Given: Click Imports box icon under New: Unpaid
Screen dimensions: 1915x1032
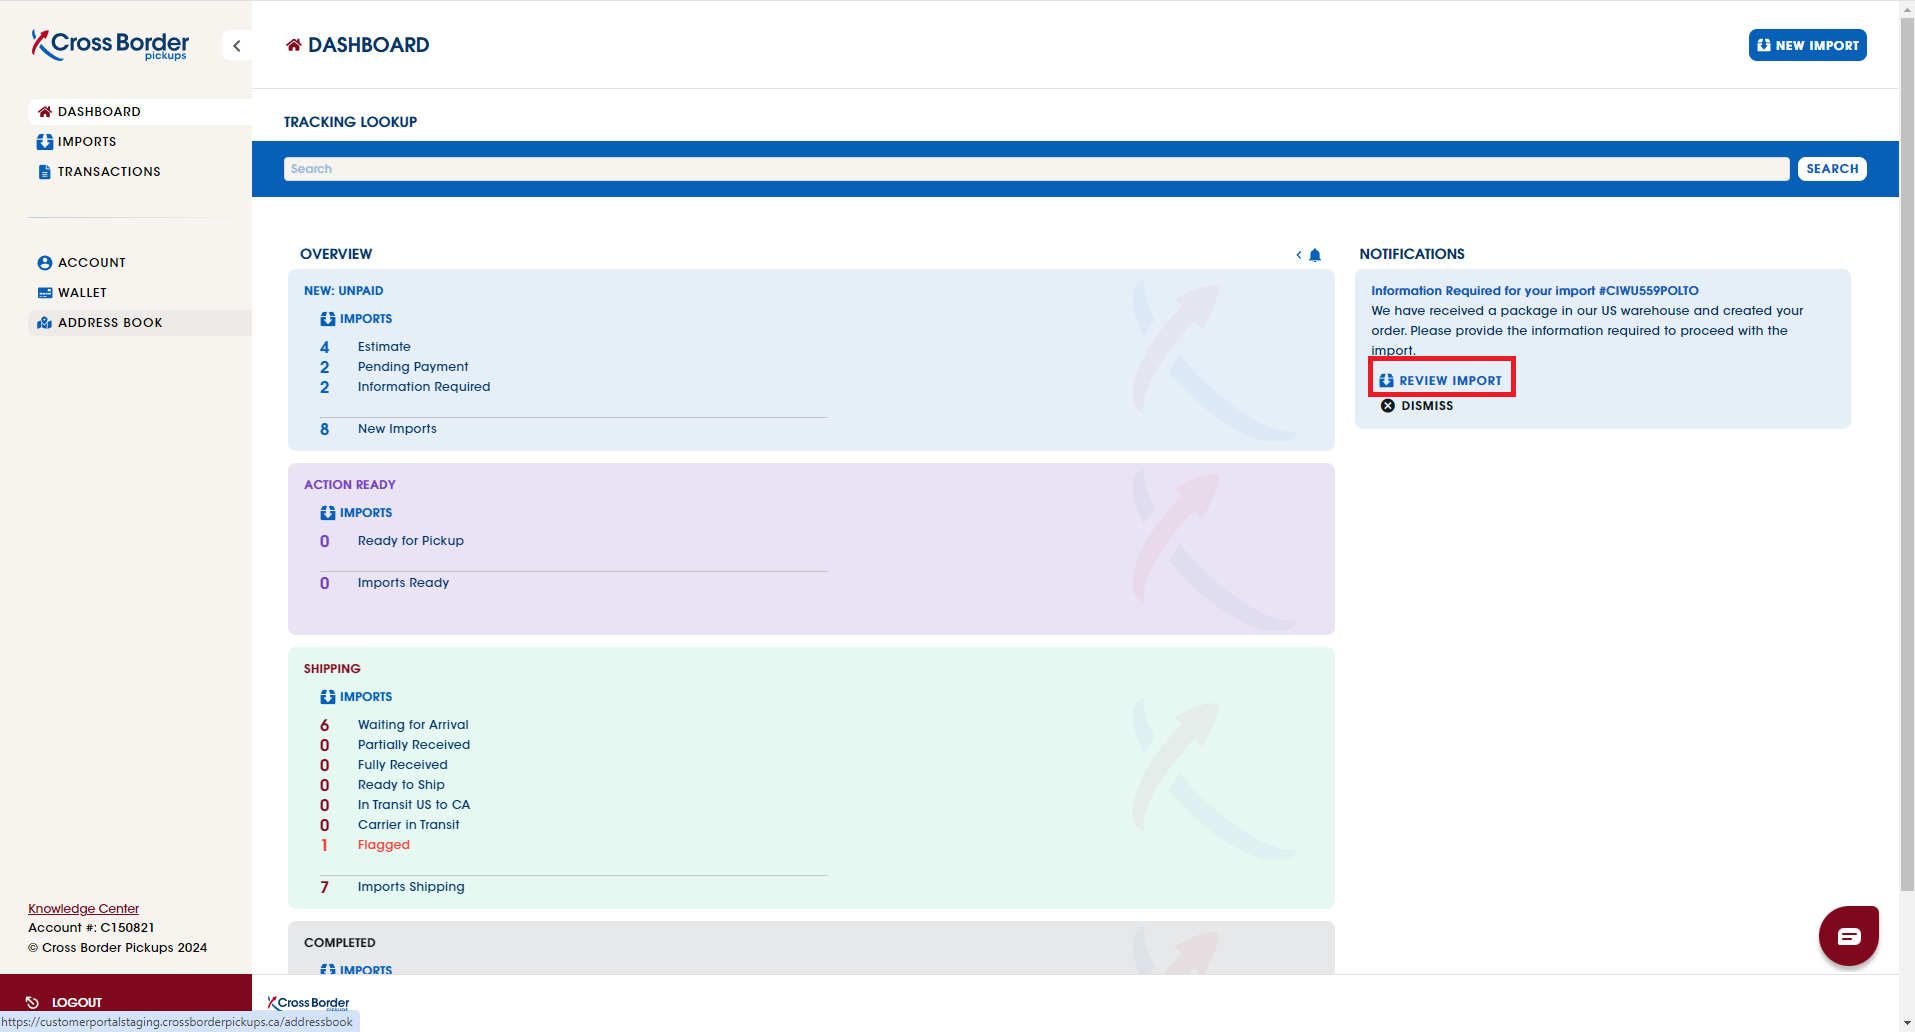Looking at the screenshot, I should tap(328, 319).
